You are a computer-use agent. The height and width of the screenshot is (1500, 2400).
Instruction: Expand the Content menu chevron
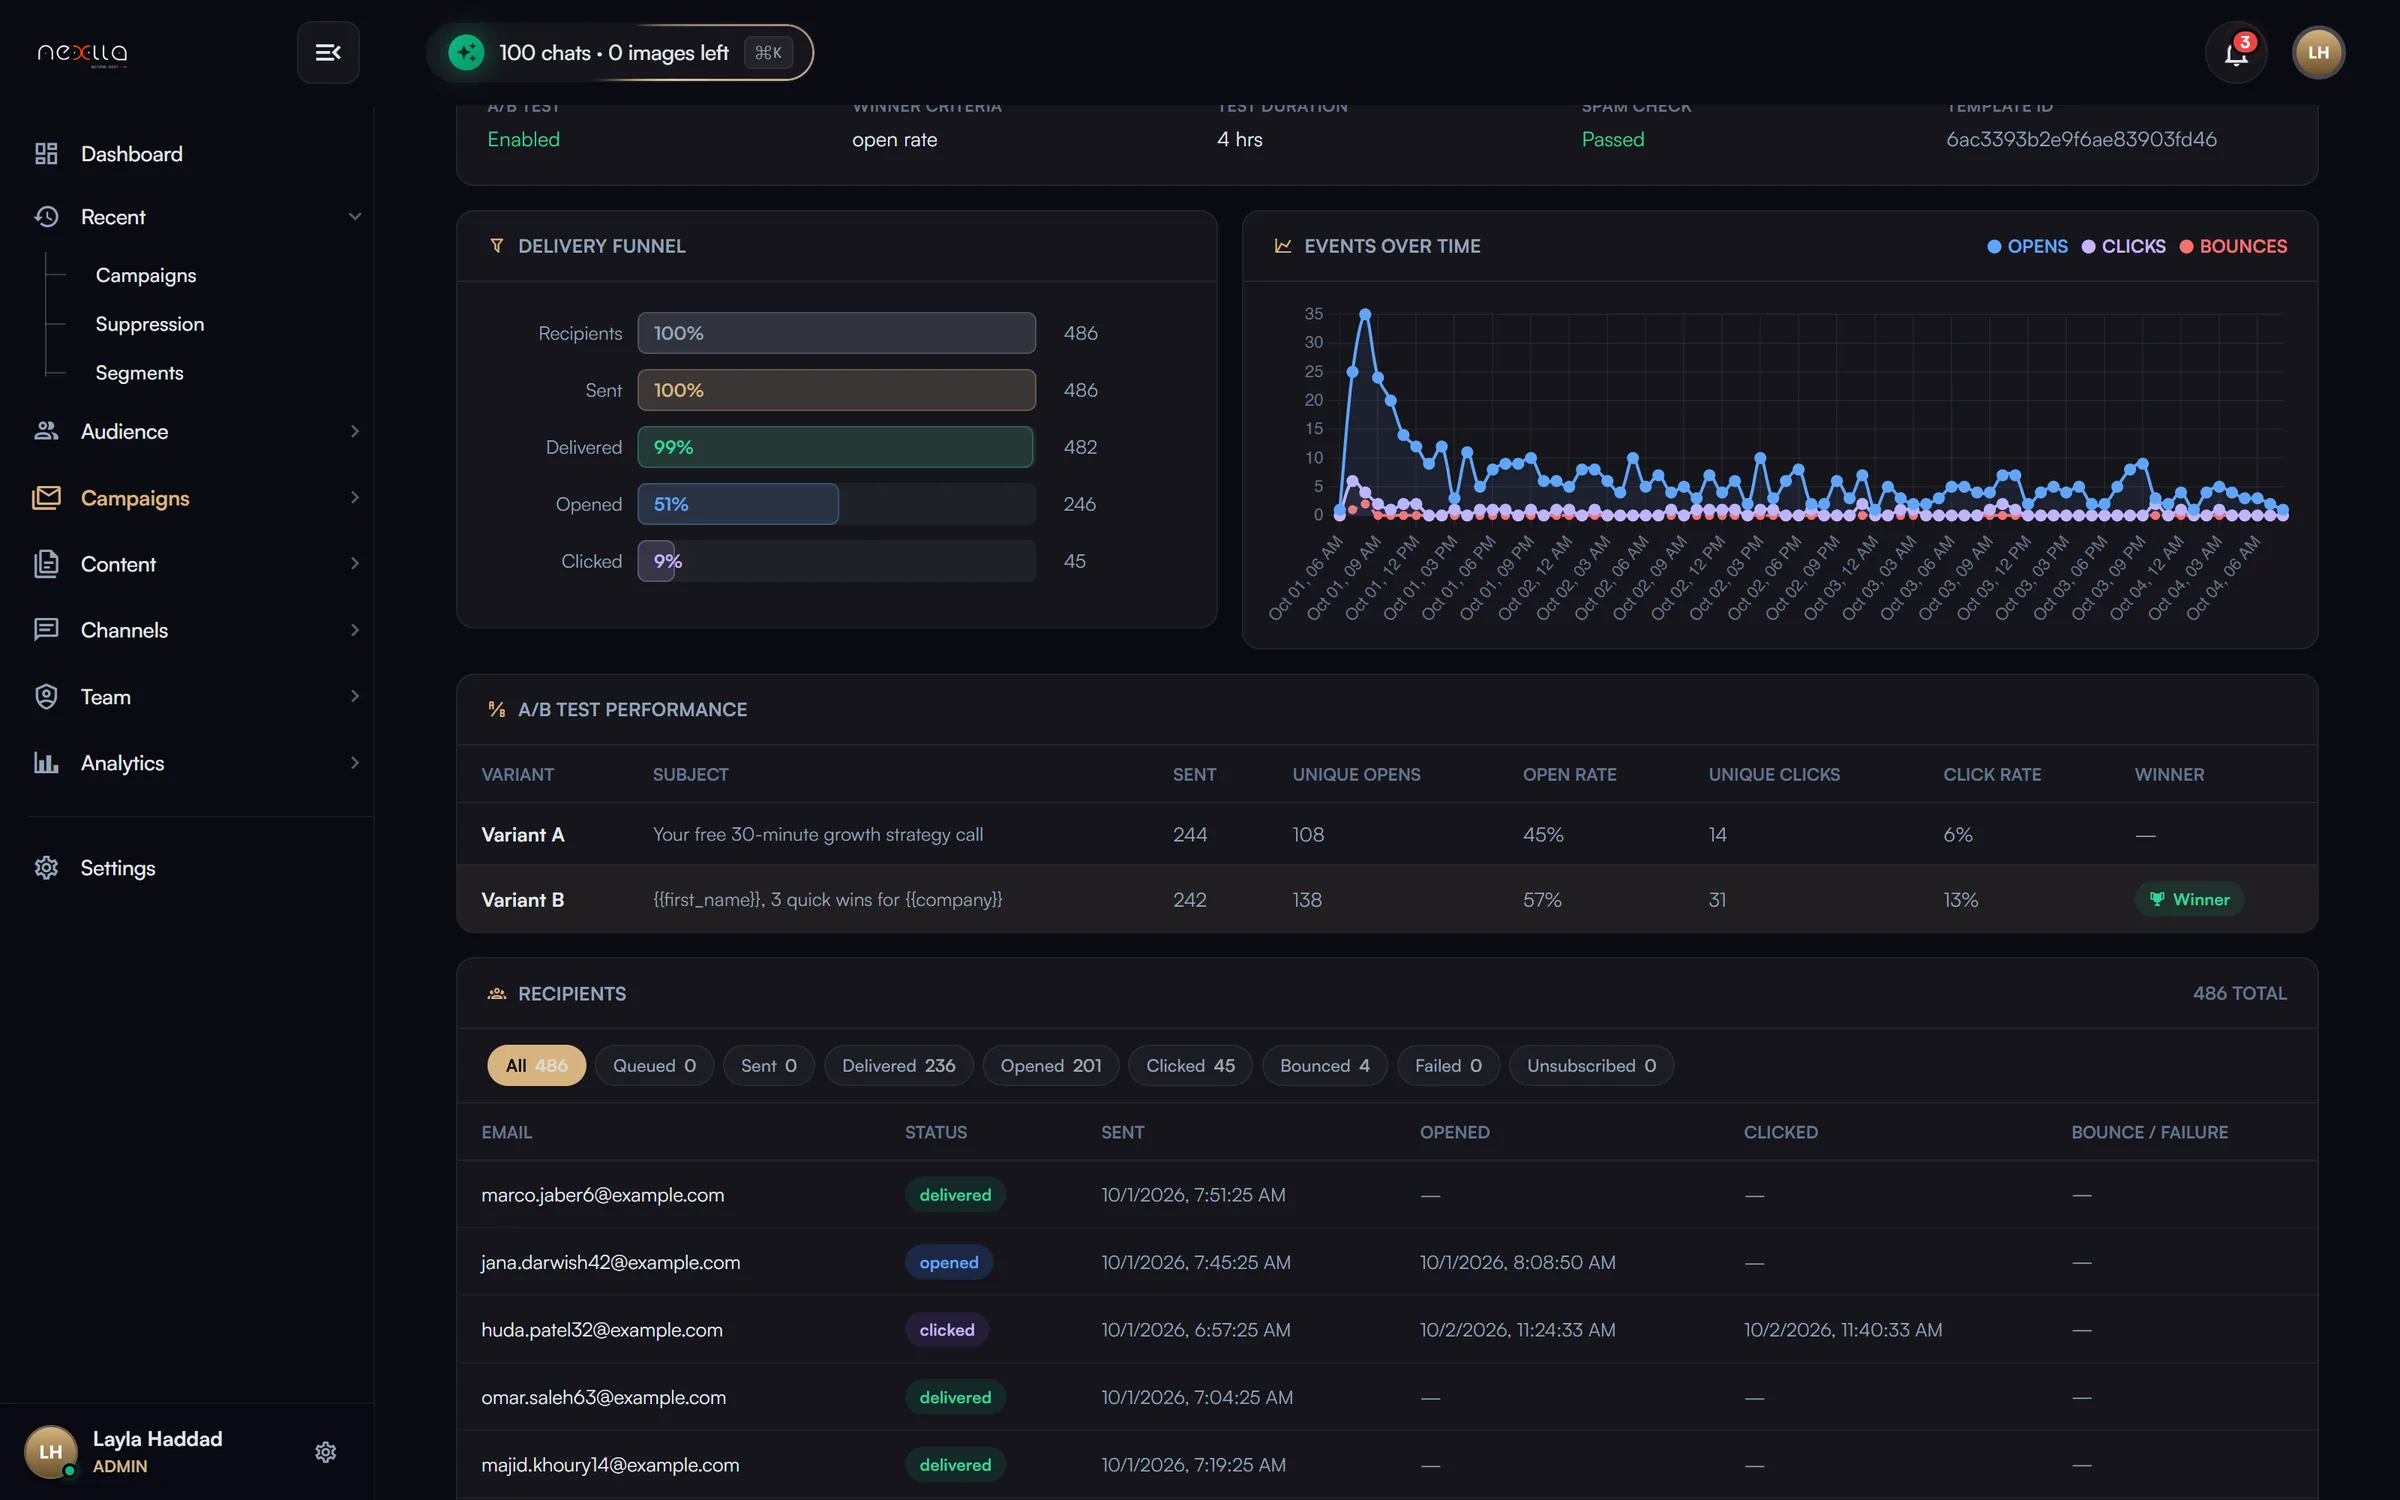[x=354, y=563]
